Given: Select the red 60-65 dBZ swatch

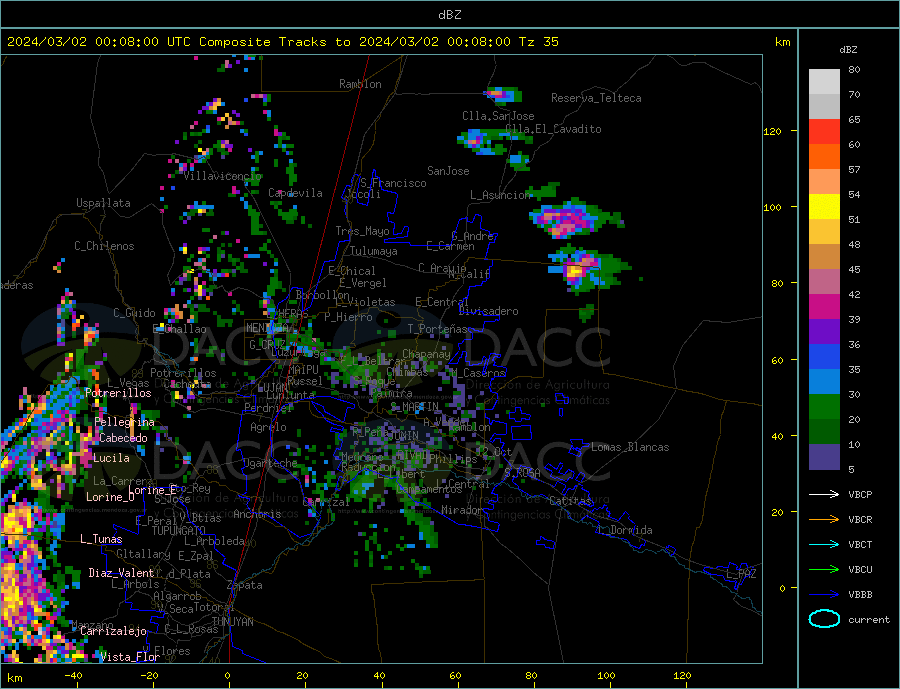Looking at the screenshot, I should pos(824,131).
